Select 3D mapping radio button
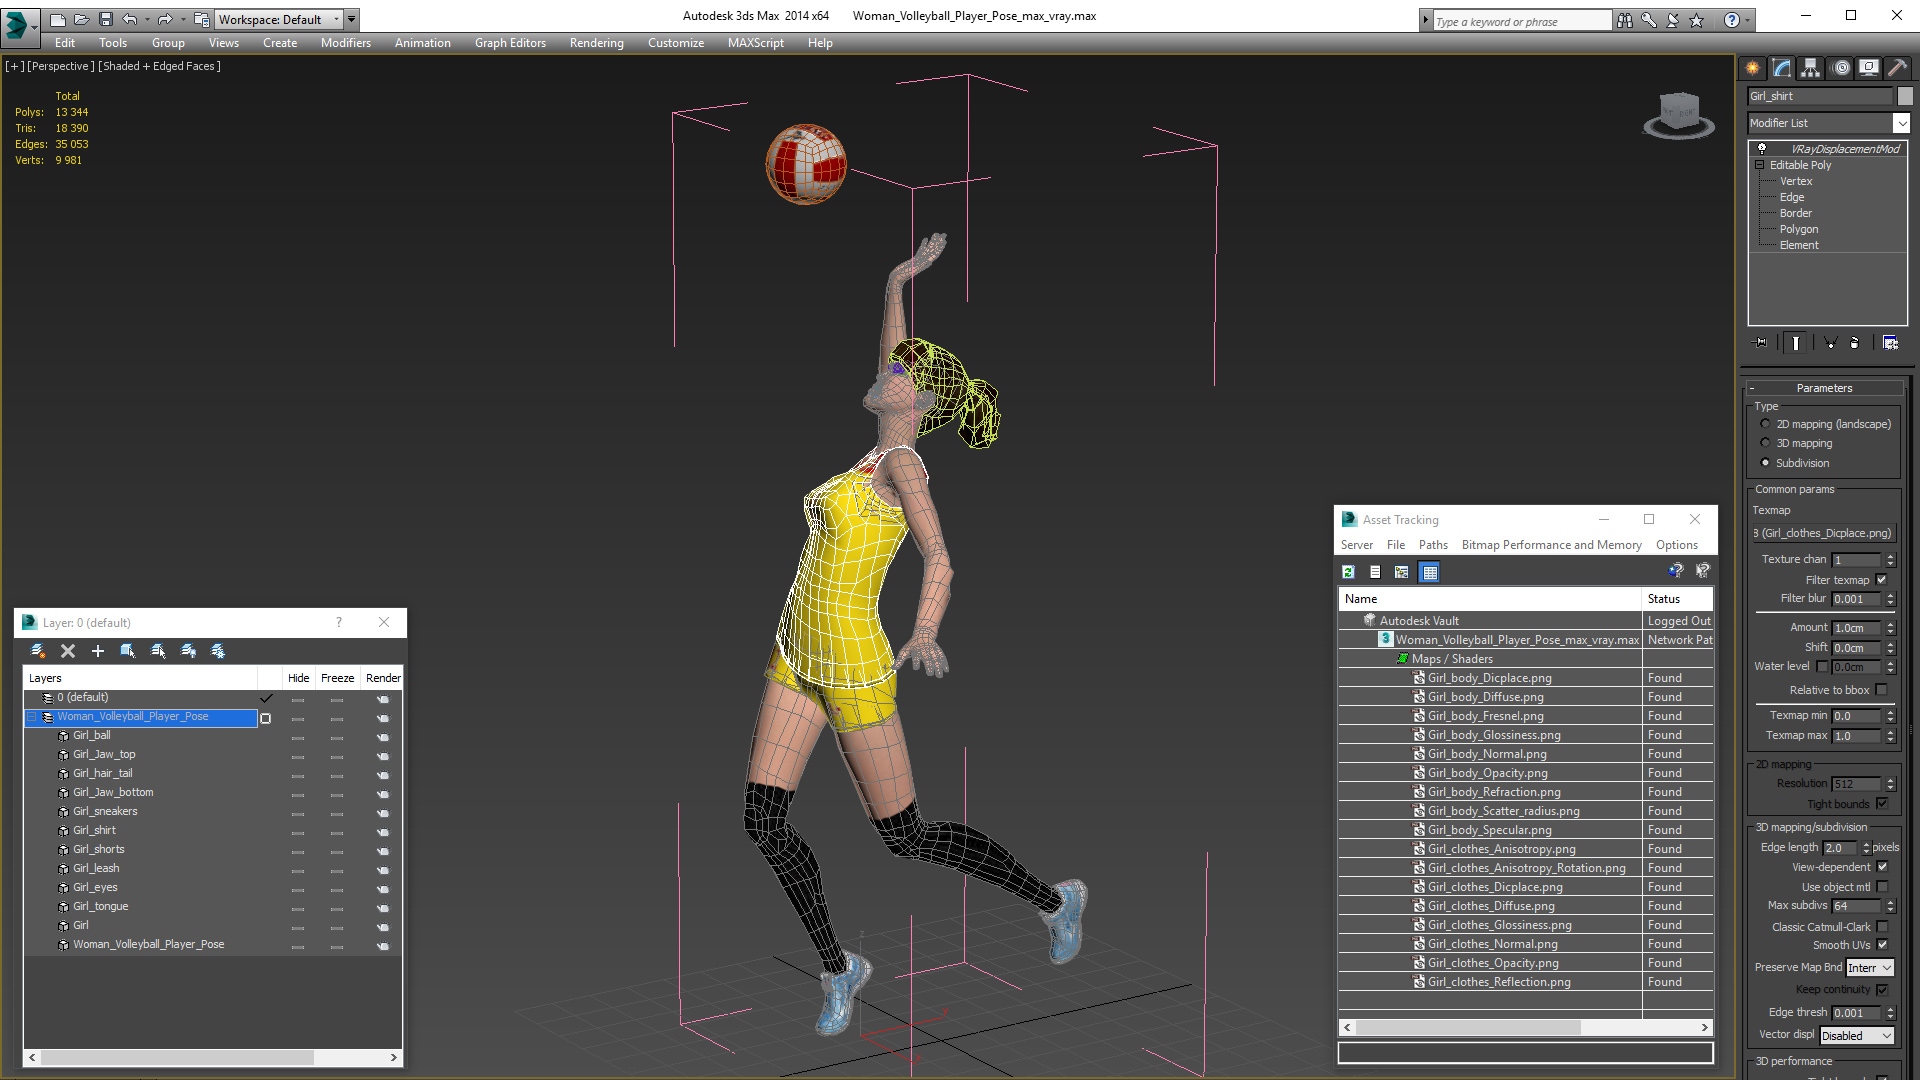The height and width of the screenshot is (1080, 1920). [x=1765, y=443]
